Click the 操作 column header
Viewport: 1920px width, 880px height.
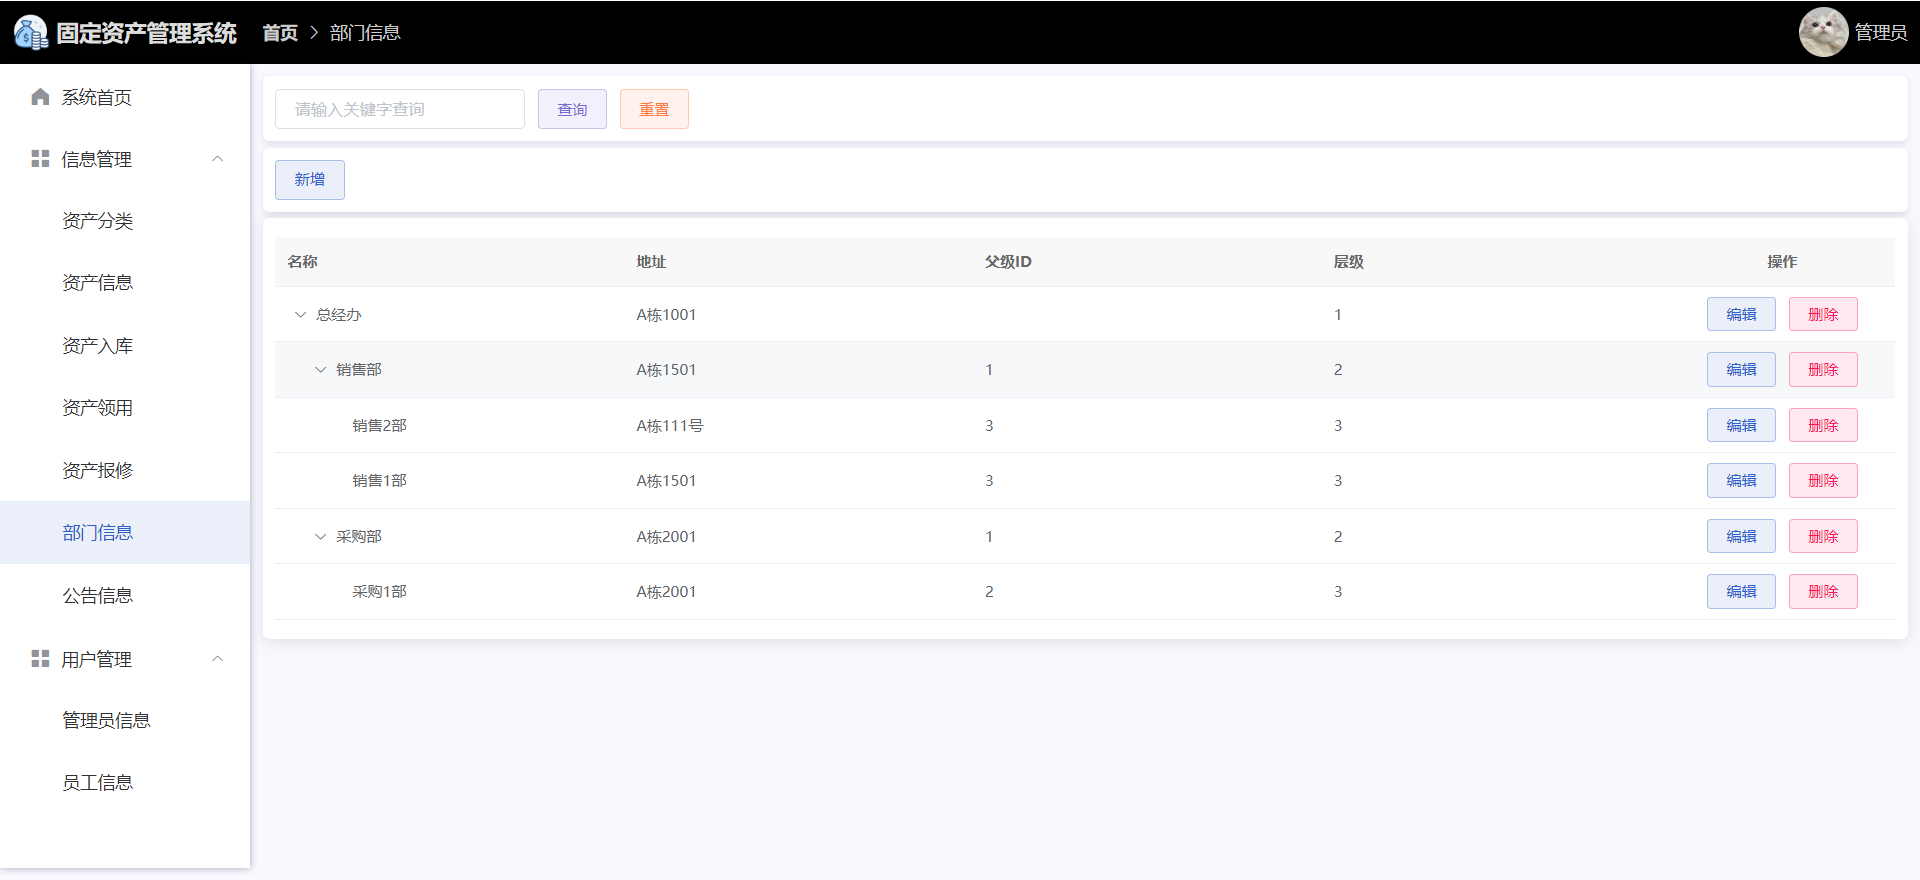tap(1782, 262)
